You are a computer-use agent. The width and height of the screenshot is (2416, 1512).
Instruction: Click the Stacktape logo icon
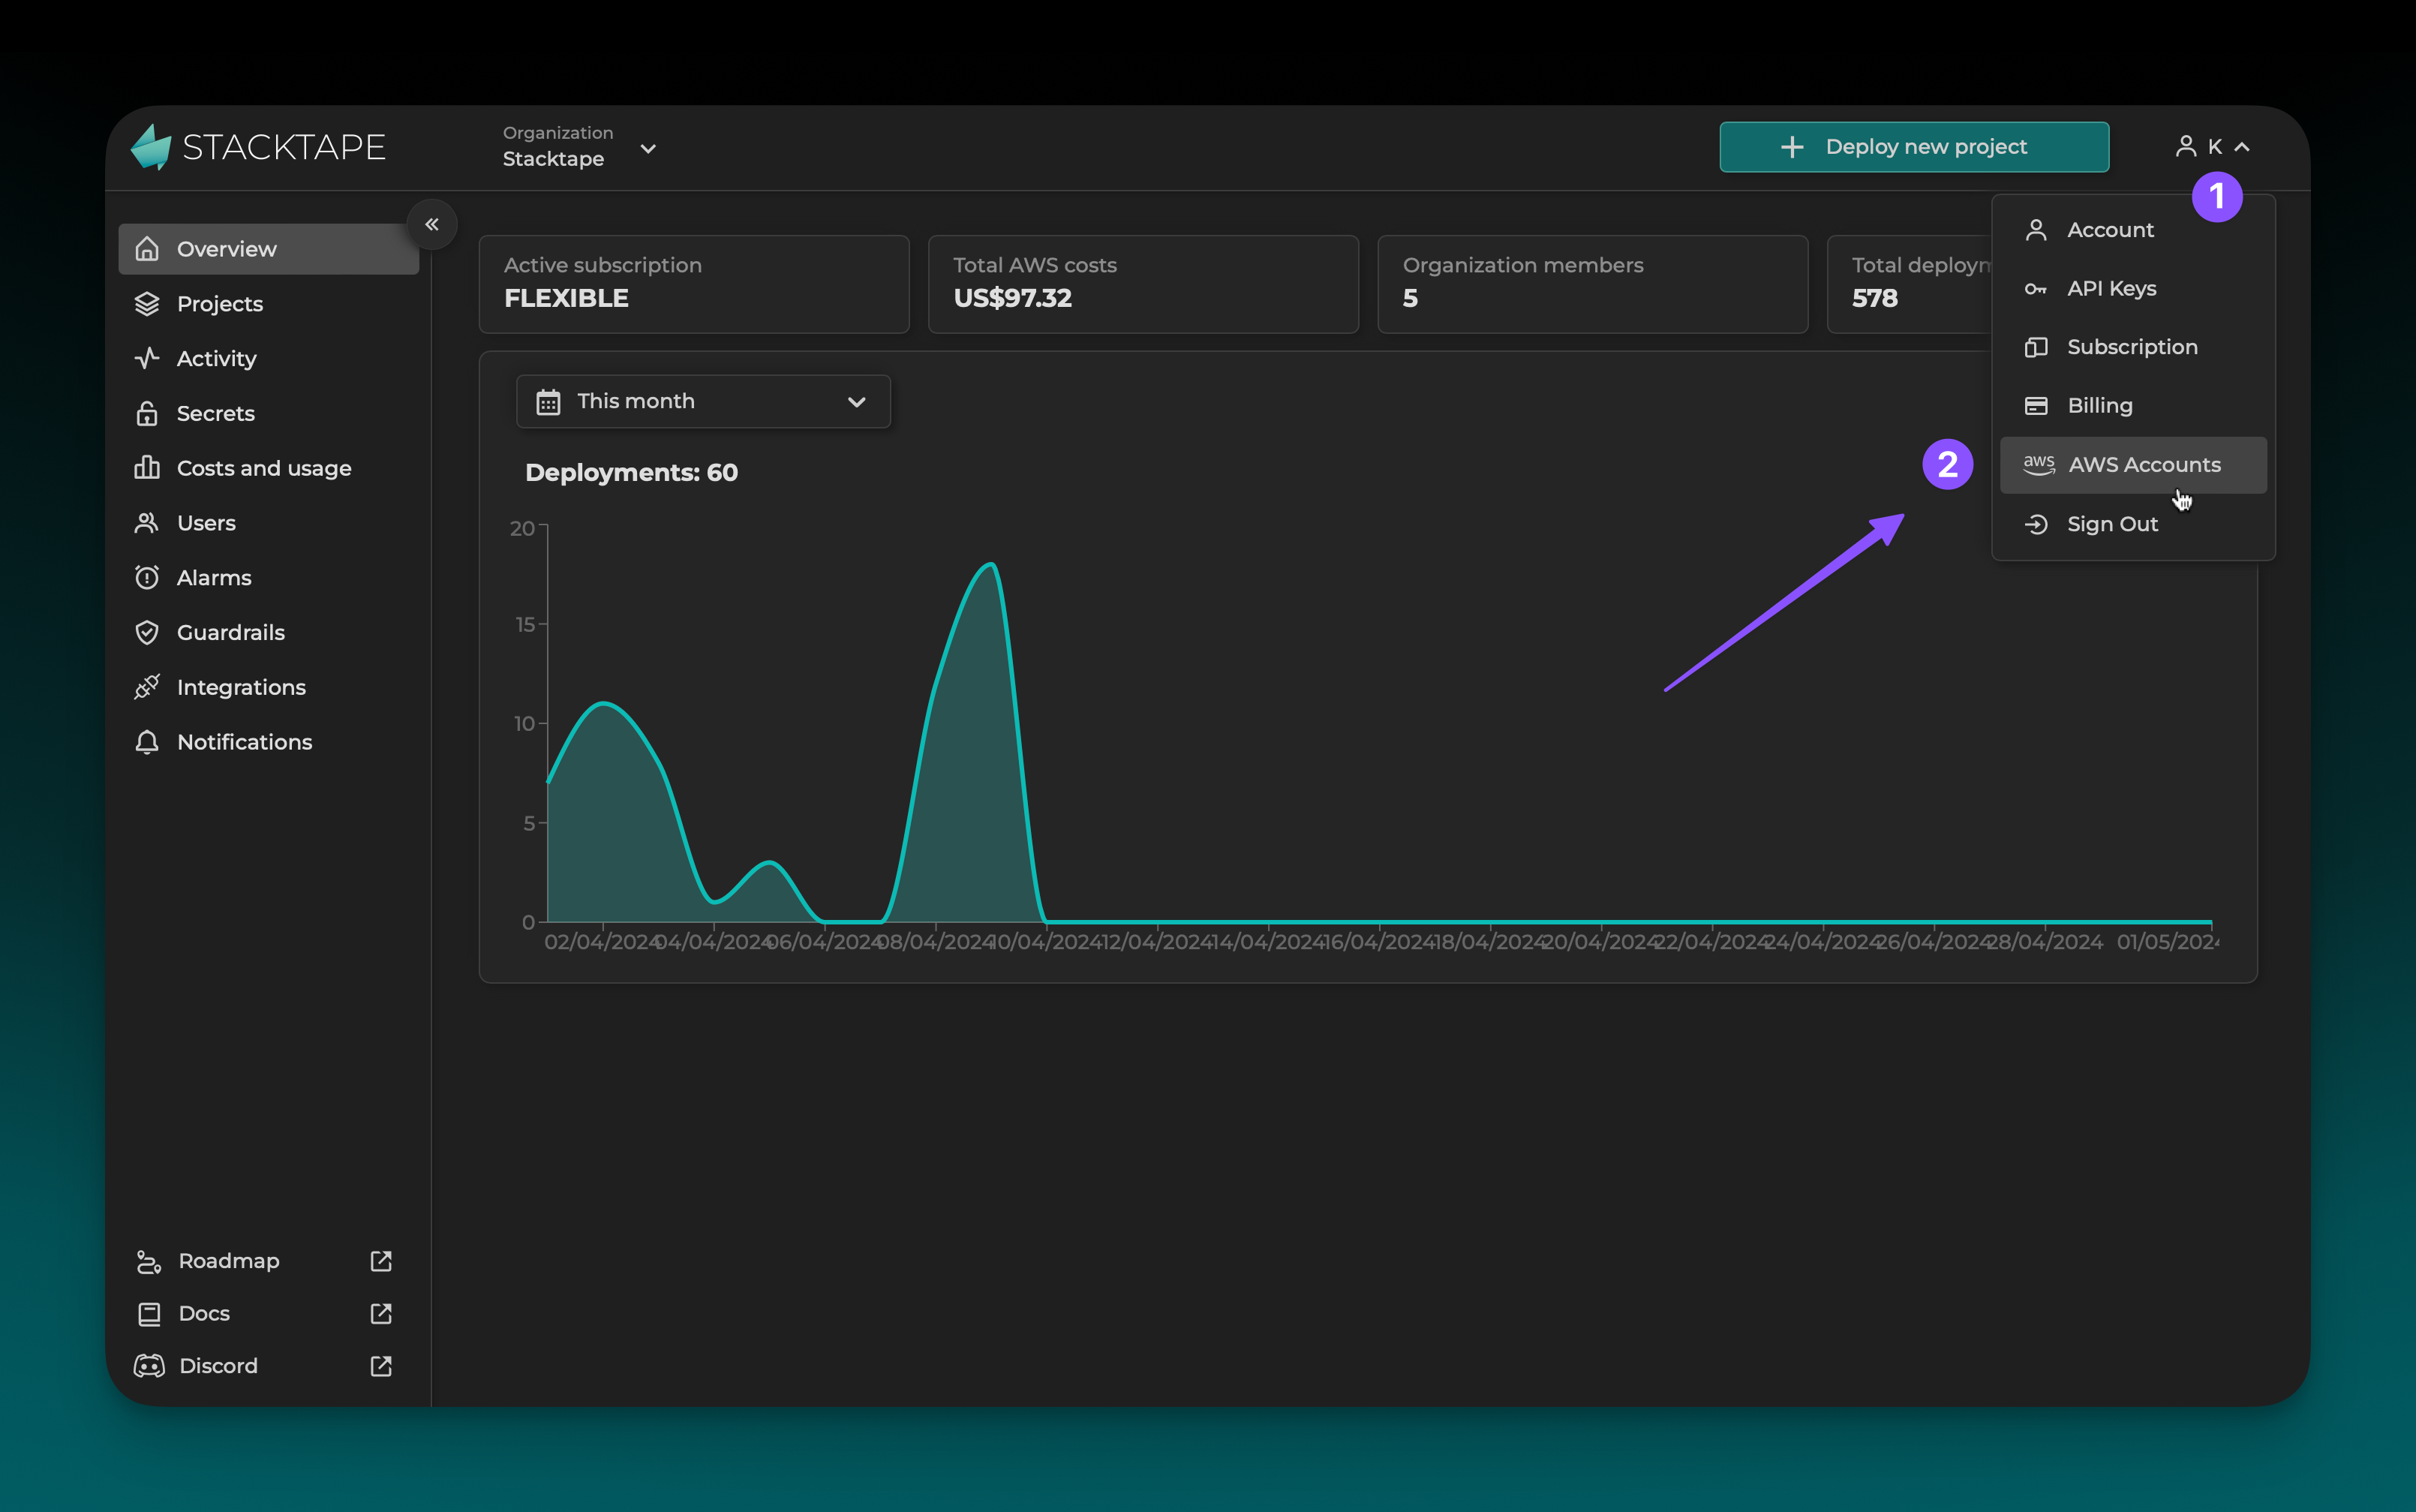[151, 147]
